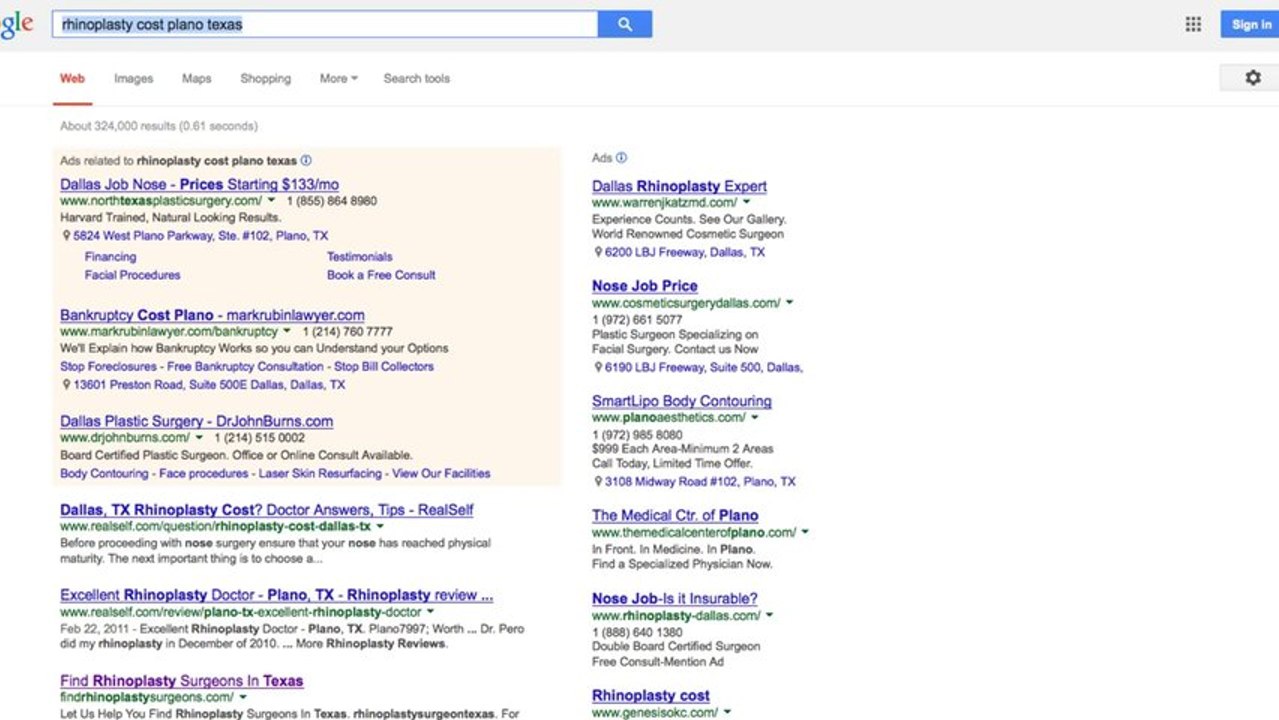Viewport: 1279px width, 720px height.
Task: Click Laser Skin Resurfacing sitelink
Action: click(x=321, y=474)
